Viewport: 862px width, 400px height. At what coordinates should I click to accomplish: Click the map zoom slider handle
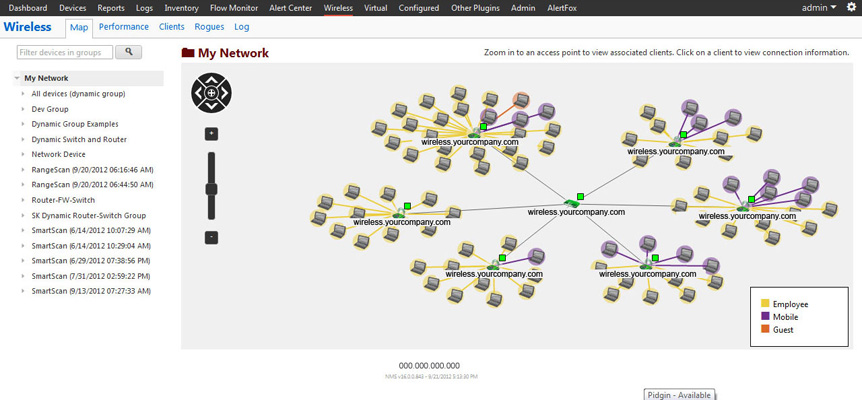click(x=211, y=189)
